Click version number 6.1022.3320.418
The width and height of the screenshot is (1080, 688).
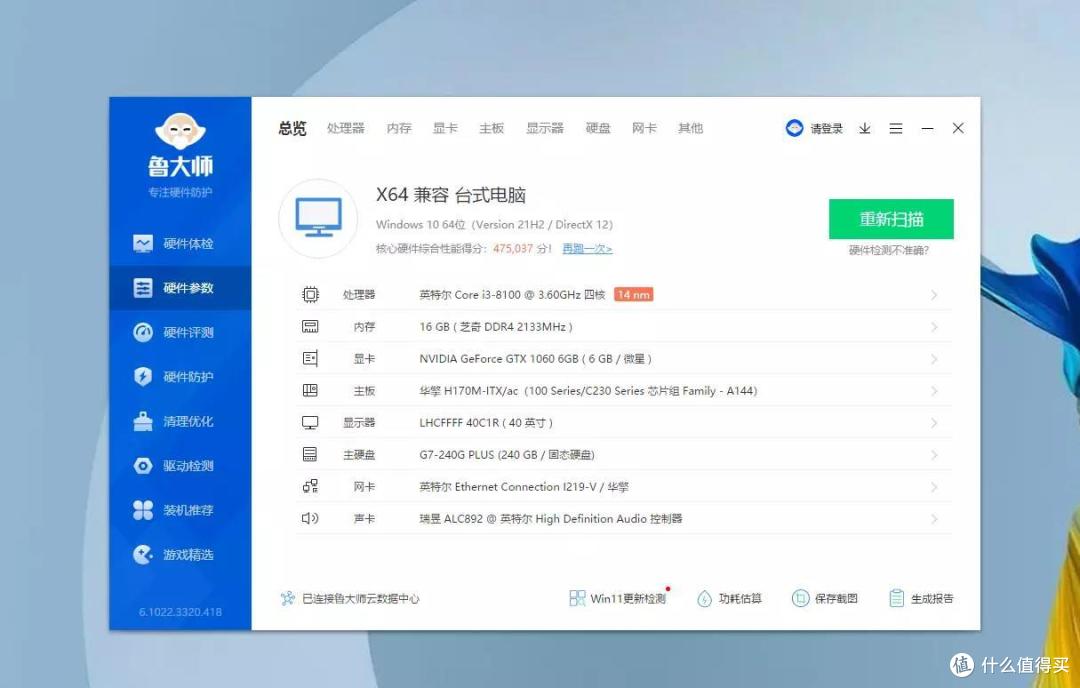tap(180, 612)
